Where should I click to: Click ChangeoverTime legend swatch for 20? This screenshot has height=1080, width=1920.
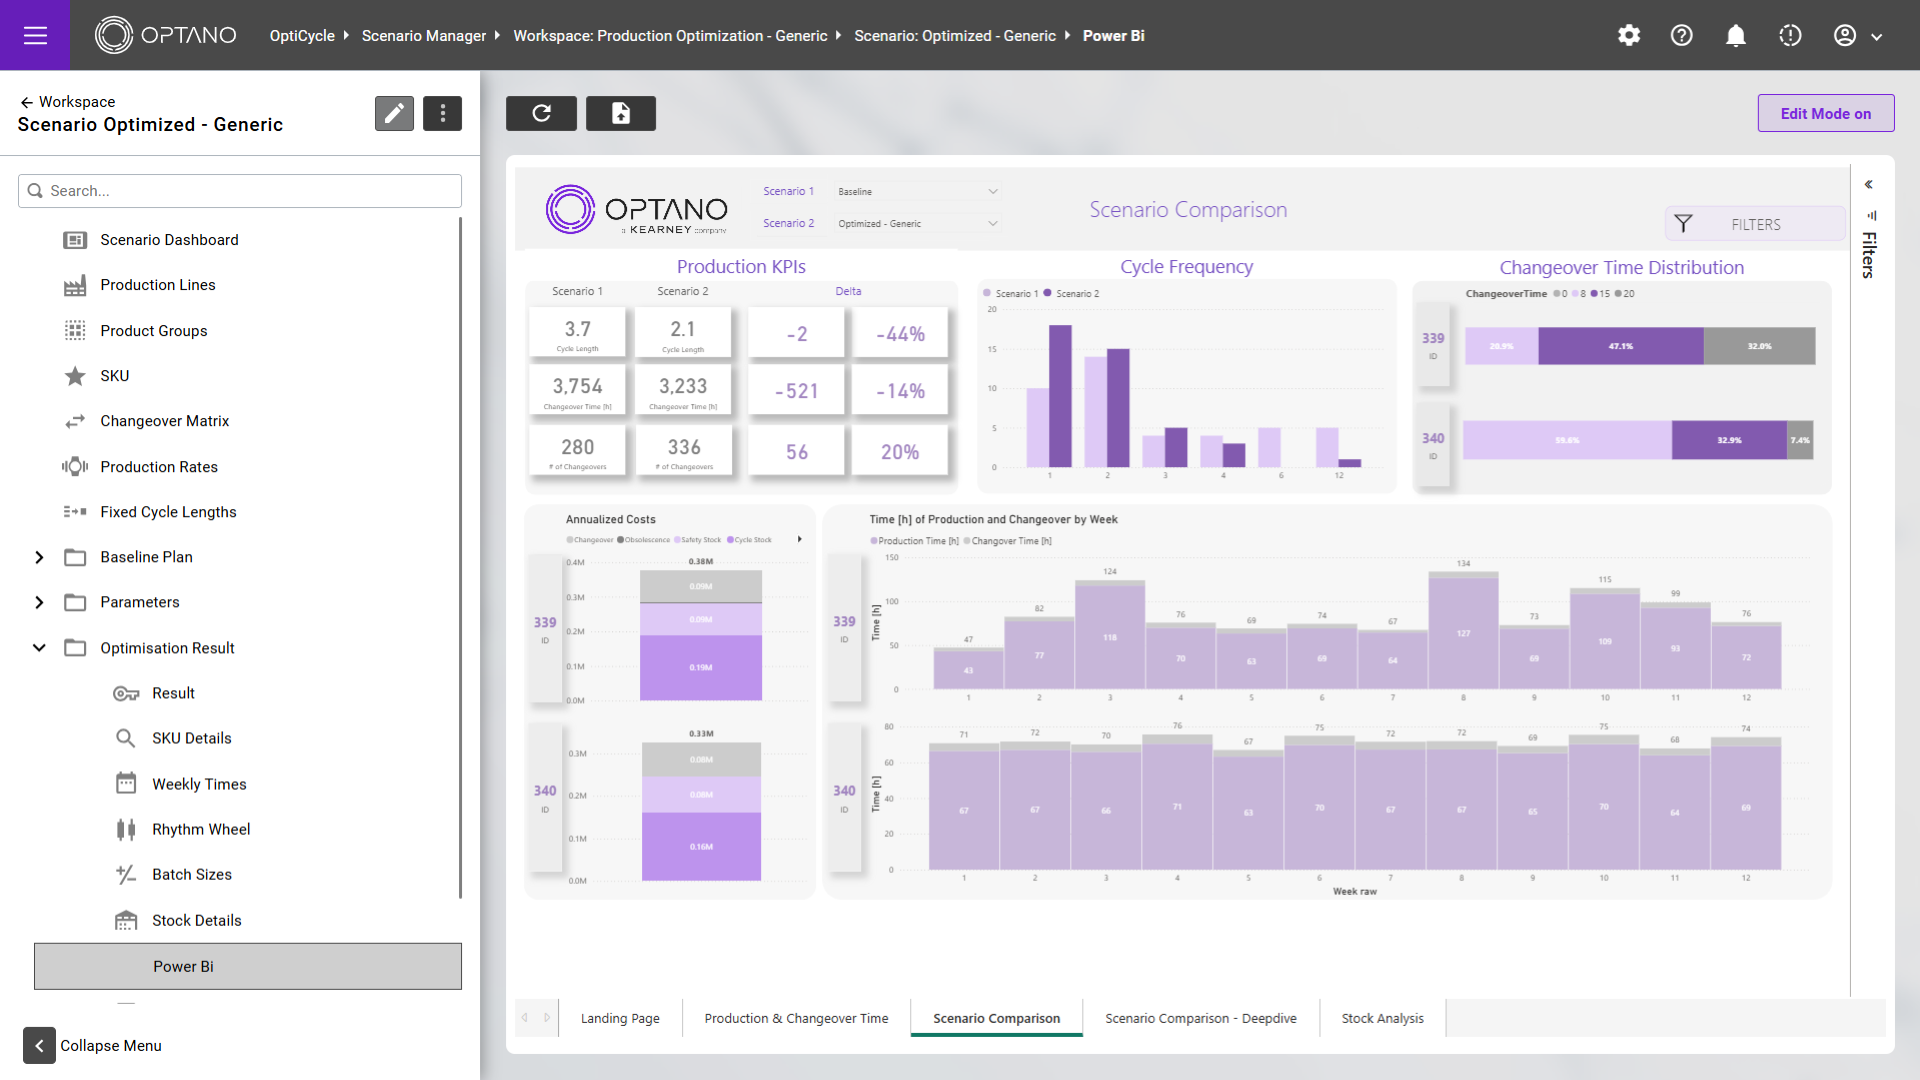[1618, 293]
